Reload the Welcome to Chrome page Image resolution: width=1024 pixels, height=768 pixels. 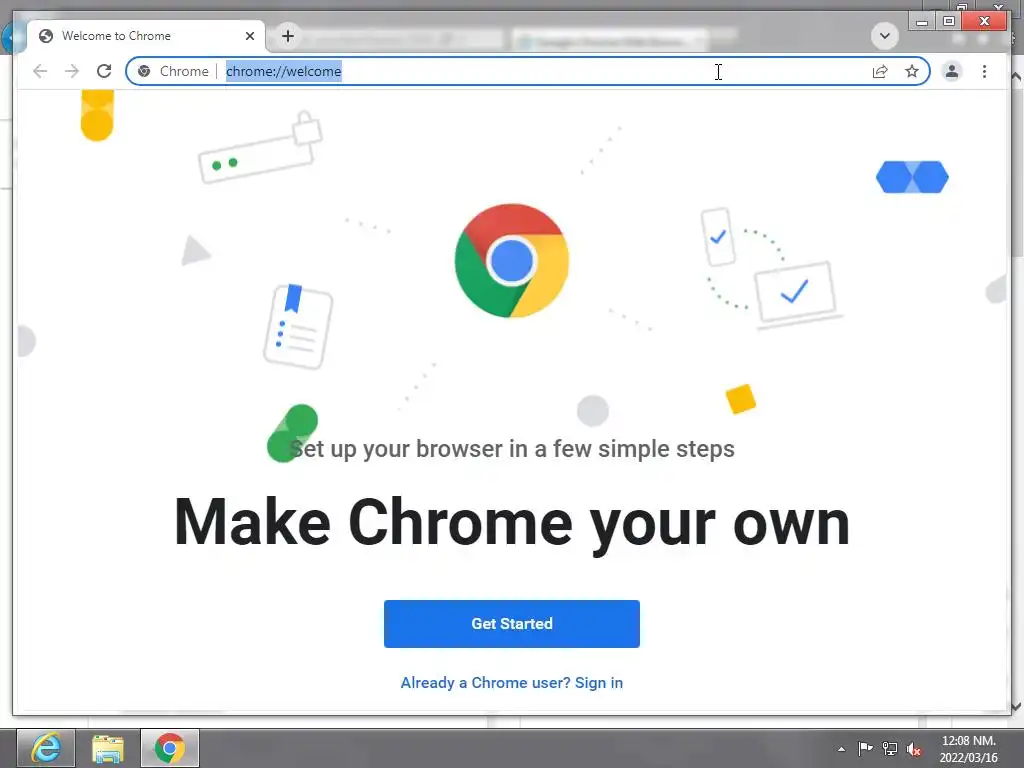(x=104, y=71)
